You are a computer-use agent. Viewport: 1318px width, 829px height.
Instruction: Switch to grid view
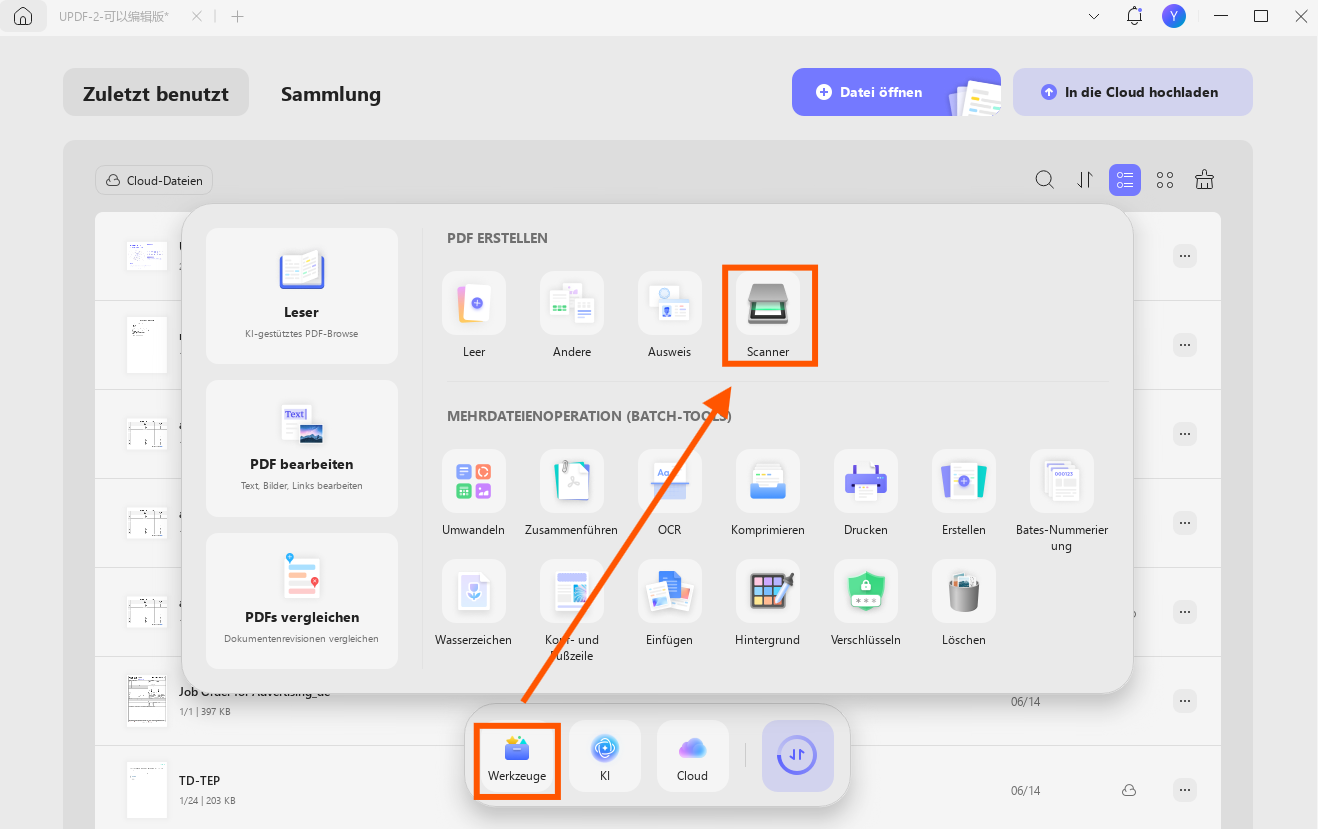tap(1165, 180)
